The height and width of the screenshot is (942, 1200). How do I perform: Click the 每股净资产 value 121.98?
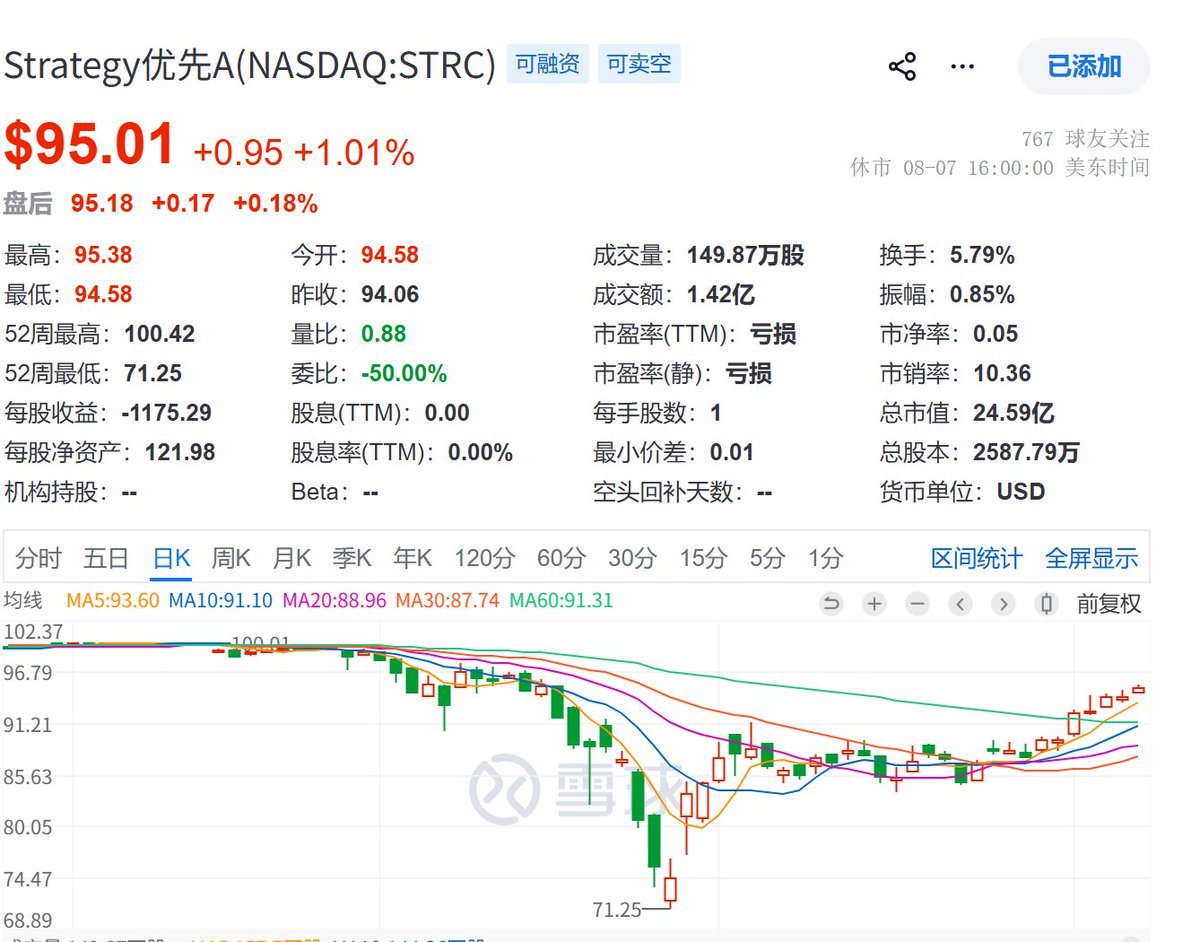click(180, 453)
